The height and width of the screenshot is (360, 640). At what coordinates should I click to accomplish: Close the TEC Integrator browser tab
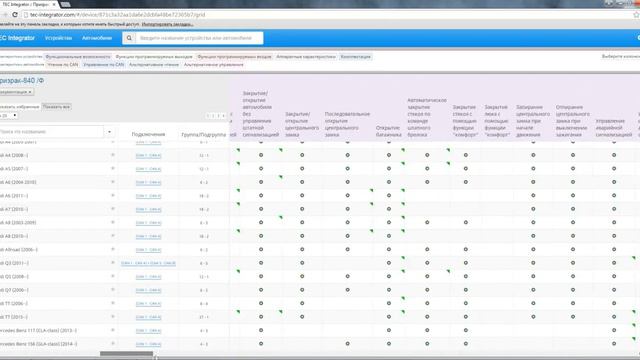pyautogui.click(x=53, y=4)
